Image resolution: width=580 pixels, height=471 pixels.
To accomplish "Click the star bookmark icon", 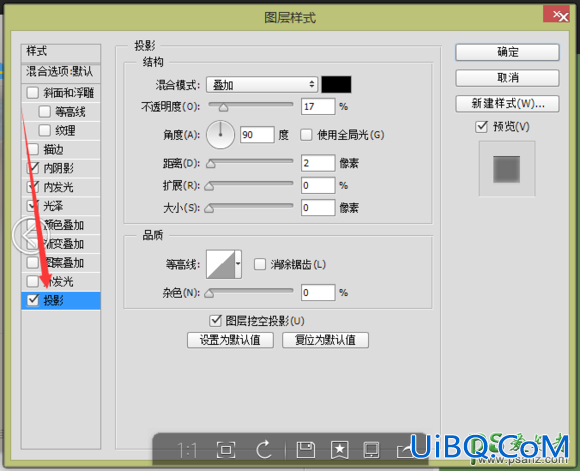I will coord(340,450).
